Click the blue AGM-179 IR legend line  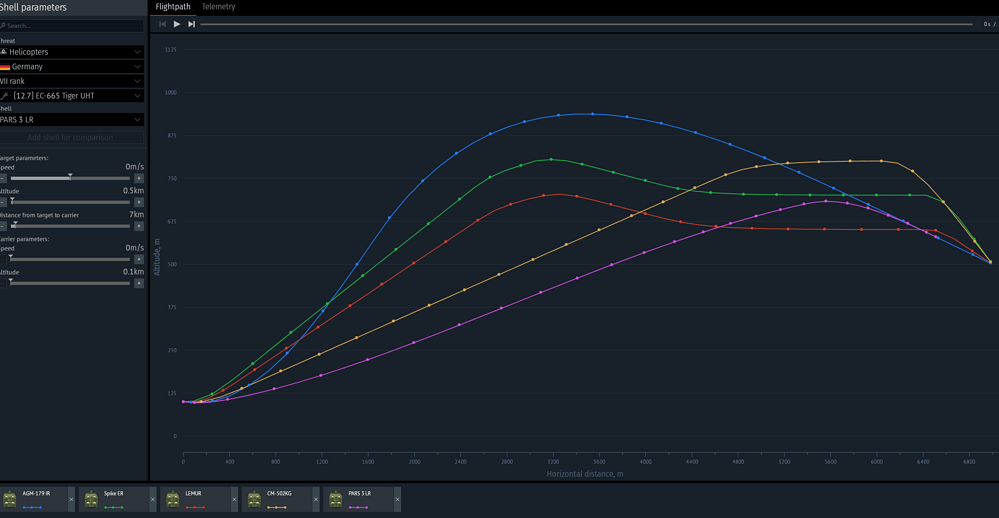[32, 508]
